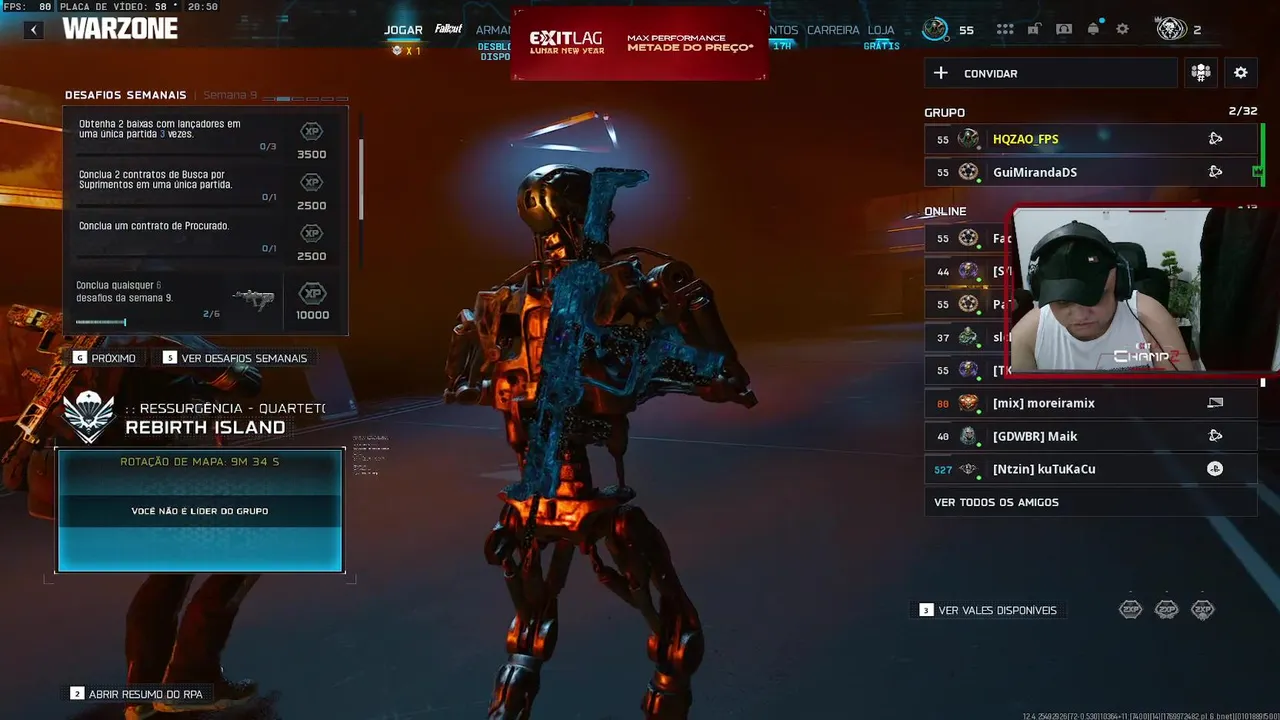Click the weapon reward icon for week 9
This screenshot has width=1280, height=720.
[254, 299]
